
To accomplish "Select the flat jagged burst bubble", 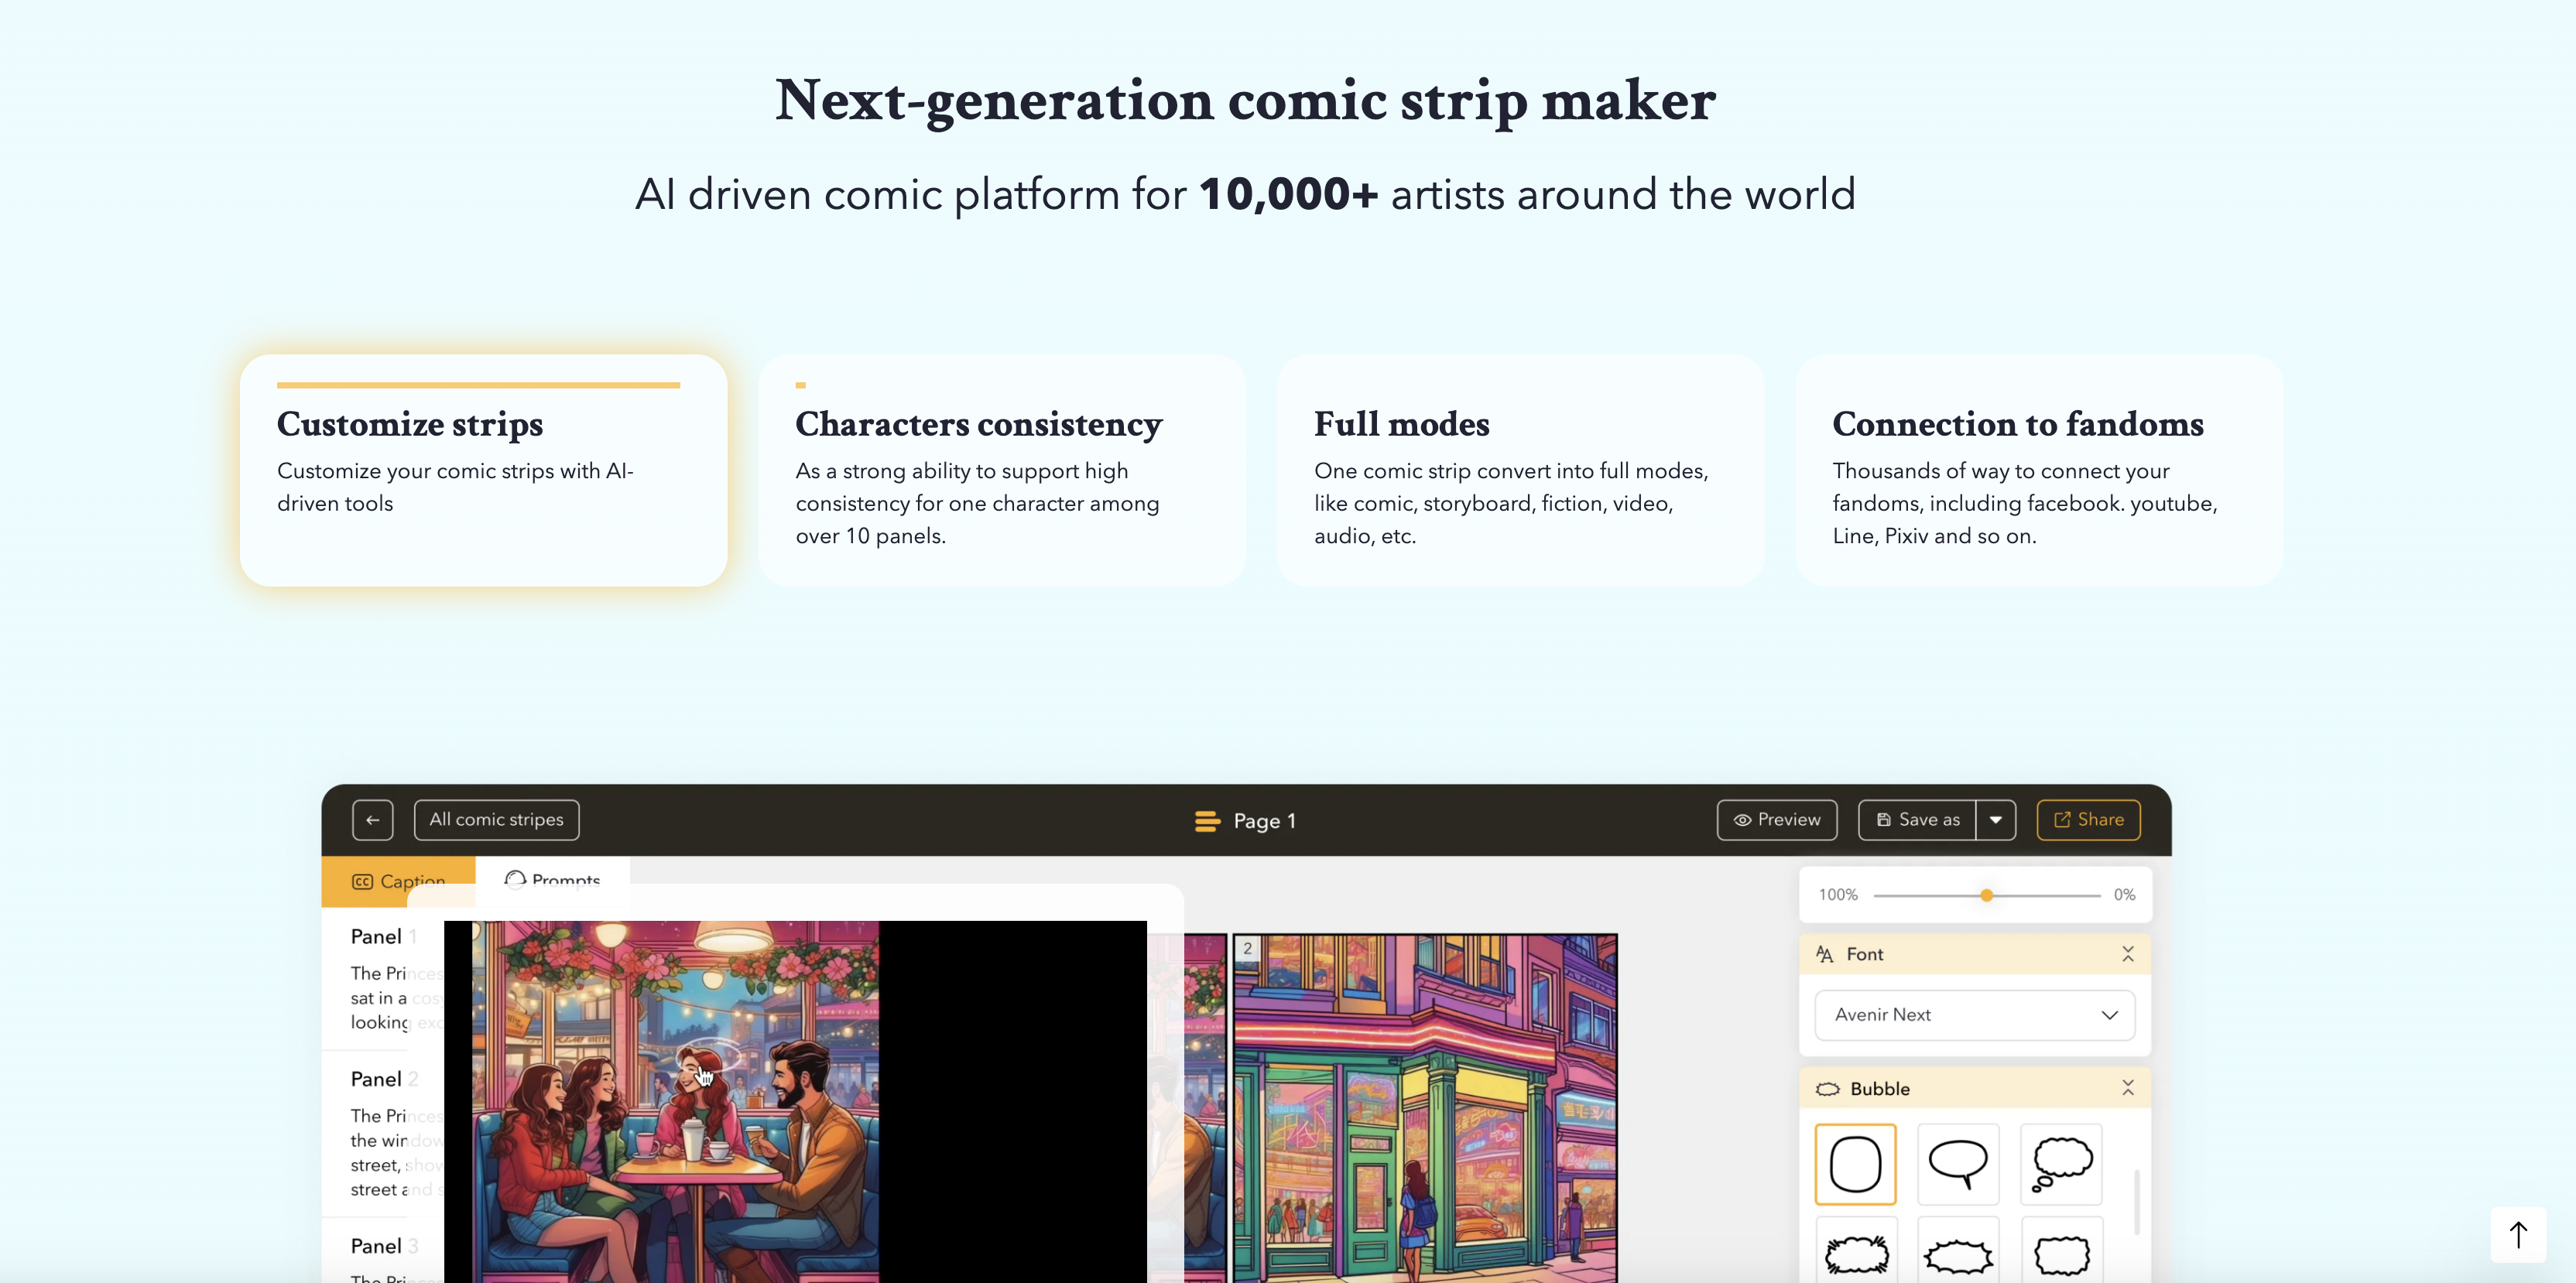I will tap(1958, 1255).
